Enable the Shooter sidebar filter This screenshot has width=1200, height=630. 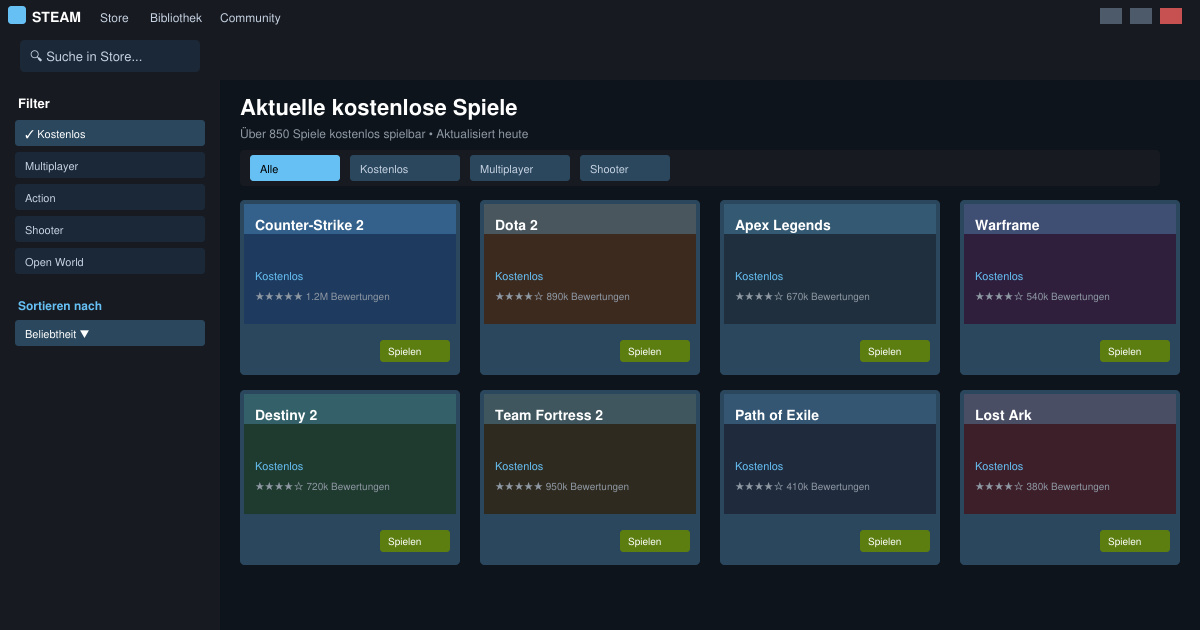tap(110, 229)
